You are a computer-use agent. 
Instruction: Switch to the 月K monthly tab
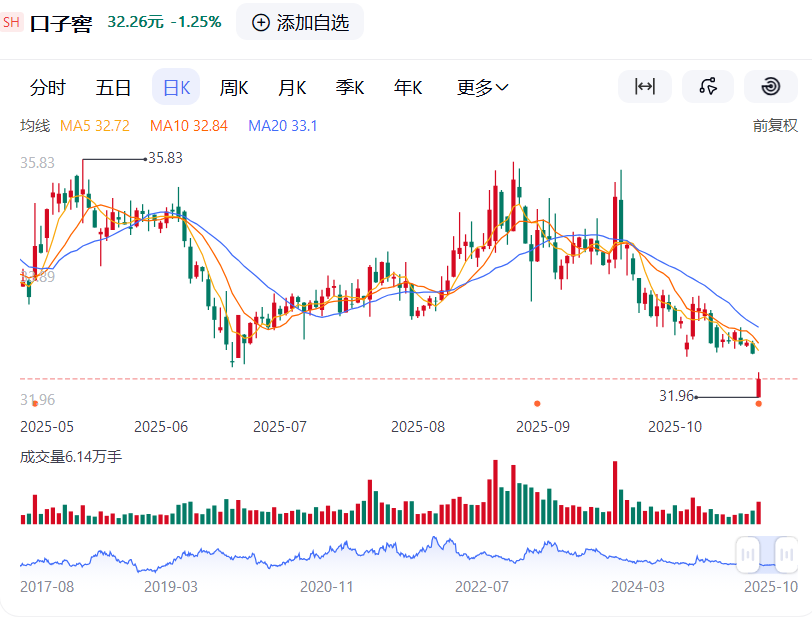pyautogui.click(x=291, y=87)
